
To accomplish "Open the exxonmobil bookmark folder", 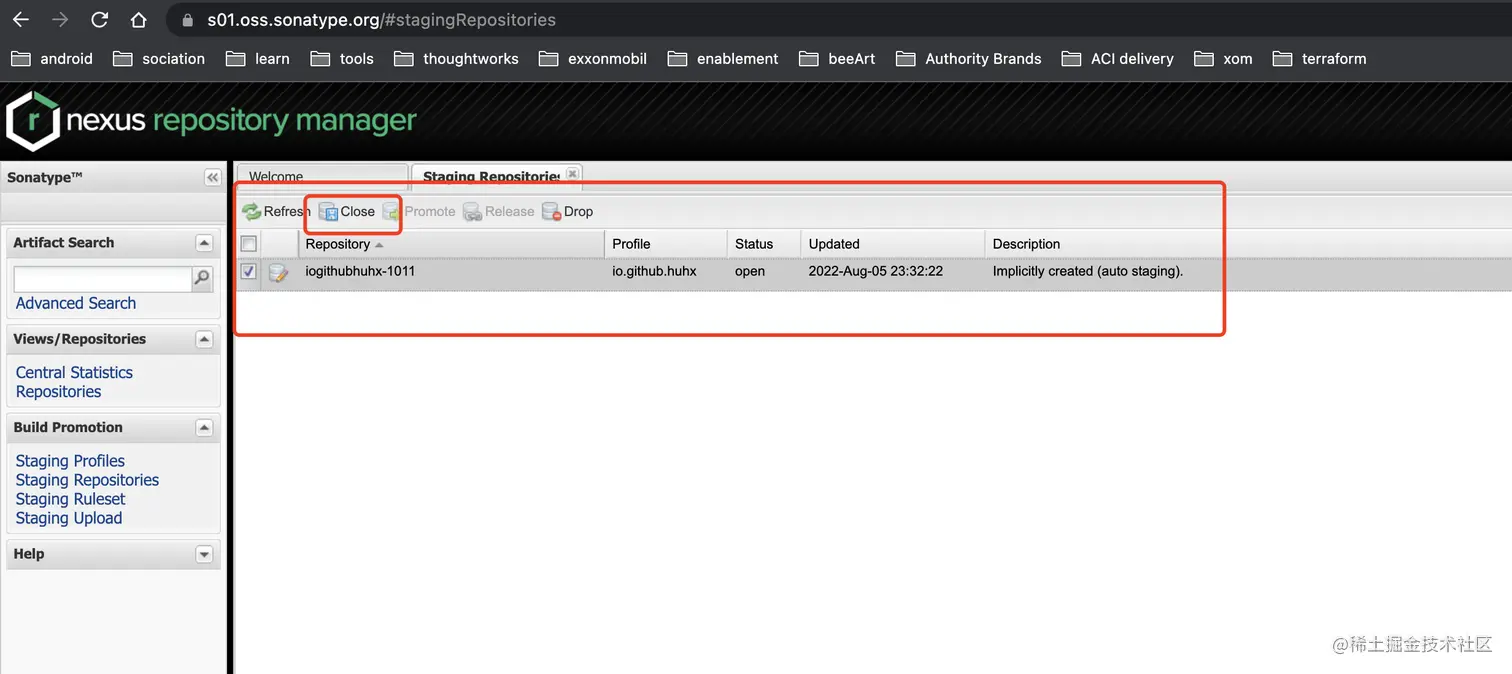I will tap(593, 59).
